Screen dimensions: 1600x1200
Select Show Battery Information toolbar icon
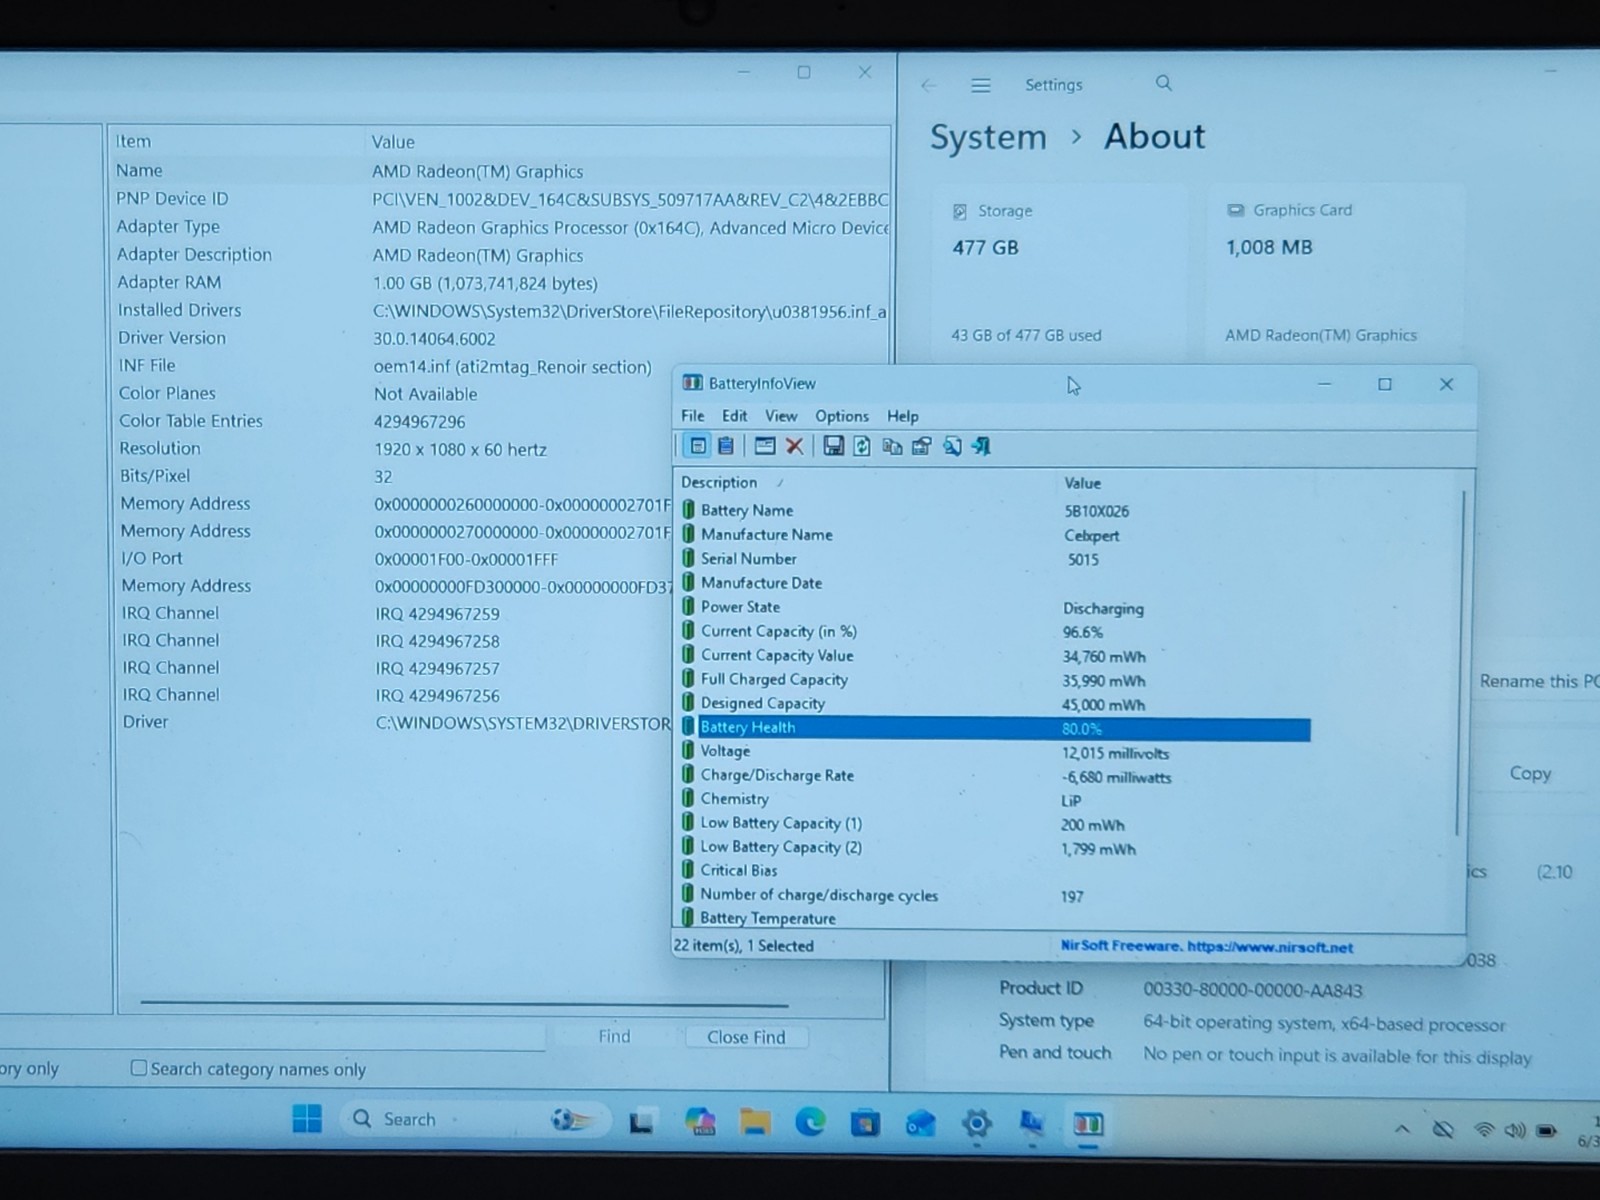pyautogui.click(x=698, y=446)
